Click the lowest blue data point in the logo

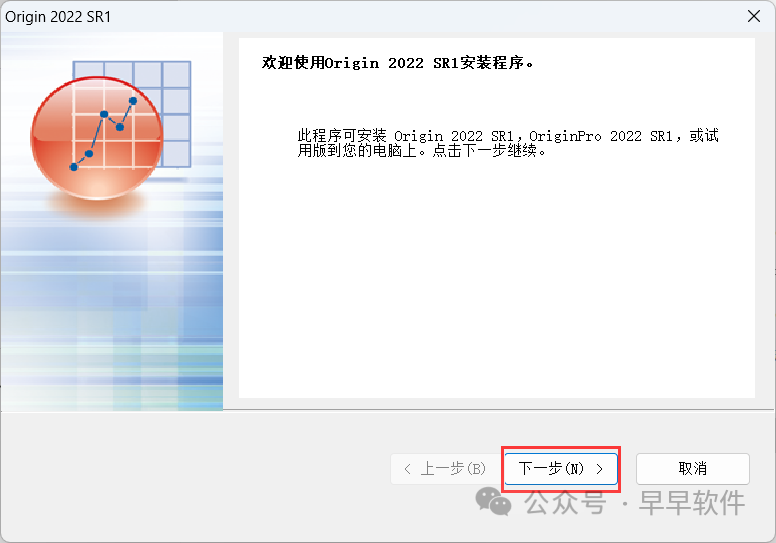coord(74,167)
